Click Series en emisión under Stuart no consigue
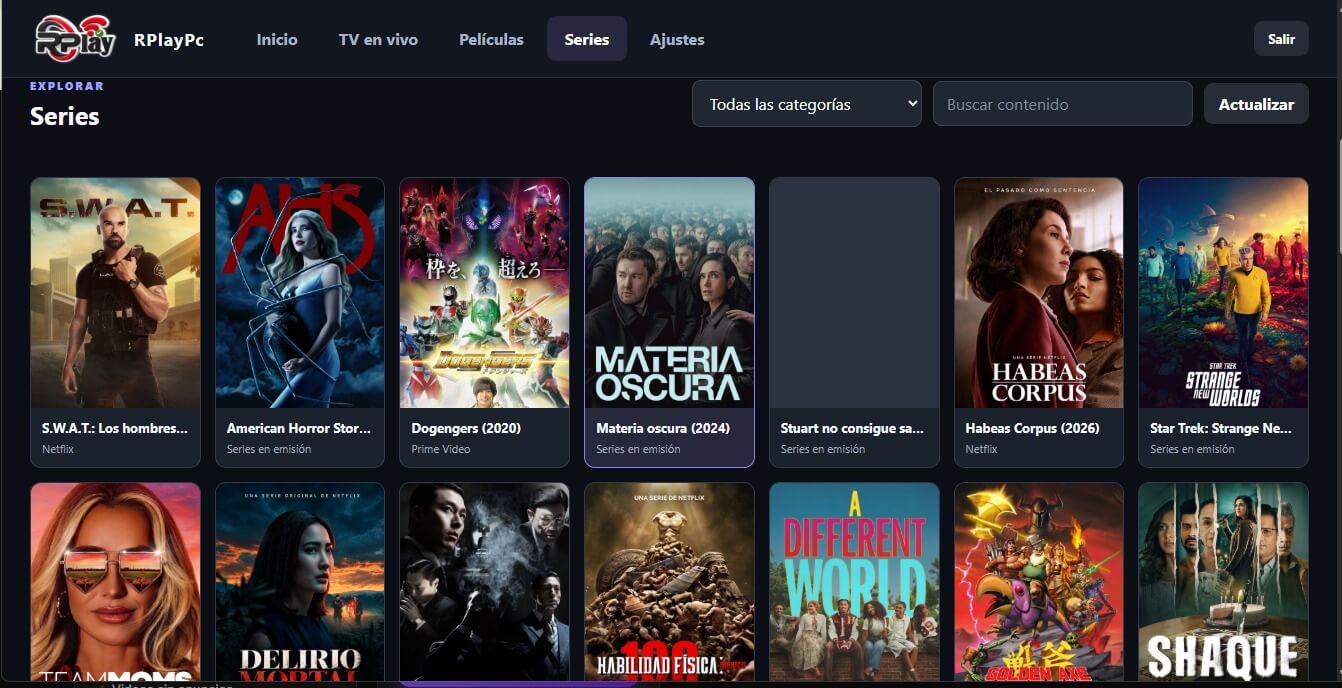Screen dimensions: 1342x688 (x=823, y=449)
